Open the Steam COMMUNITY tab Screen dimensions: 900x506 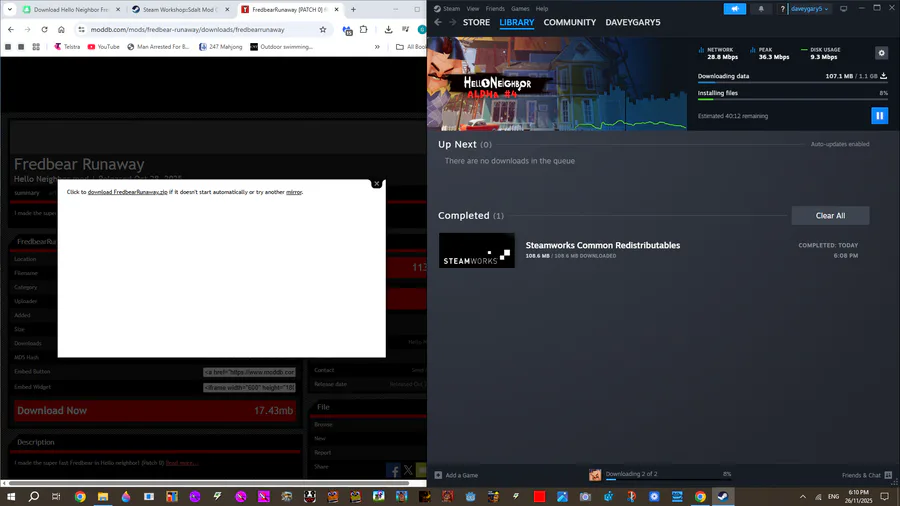click(x=569, y=22)
